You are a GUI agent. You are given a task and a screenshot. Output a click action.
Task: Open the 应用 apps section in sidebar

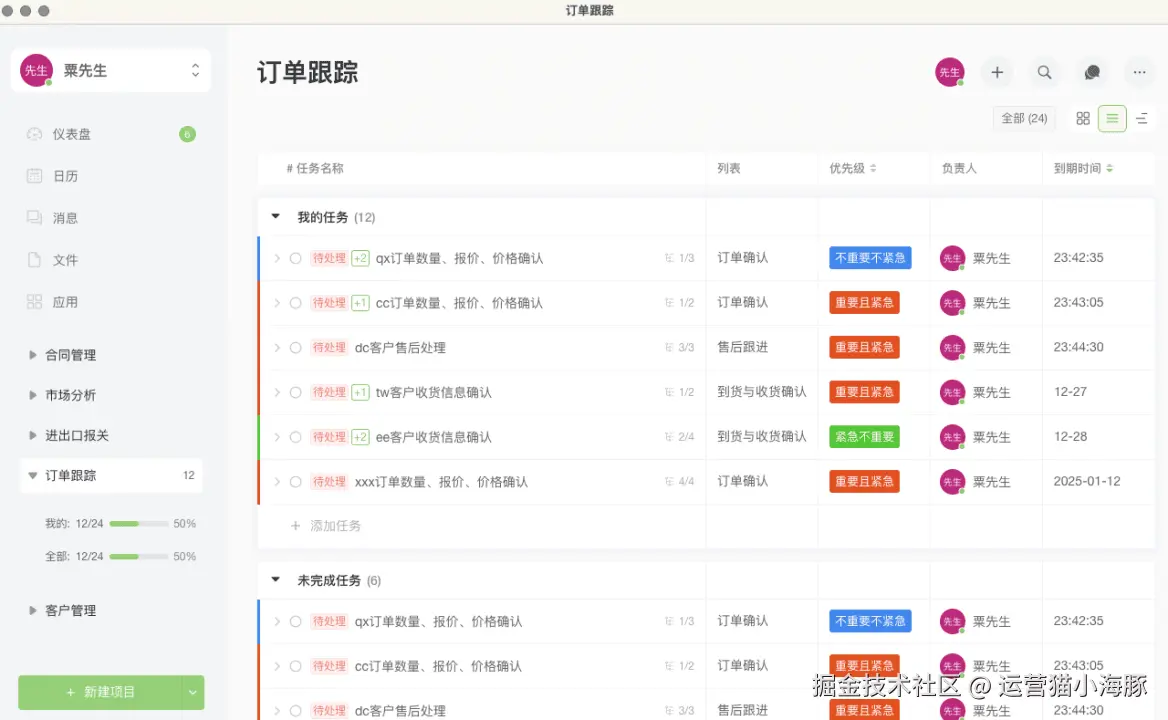coord(64,301)
